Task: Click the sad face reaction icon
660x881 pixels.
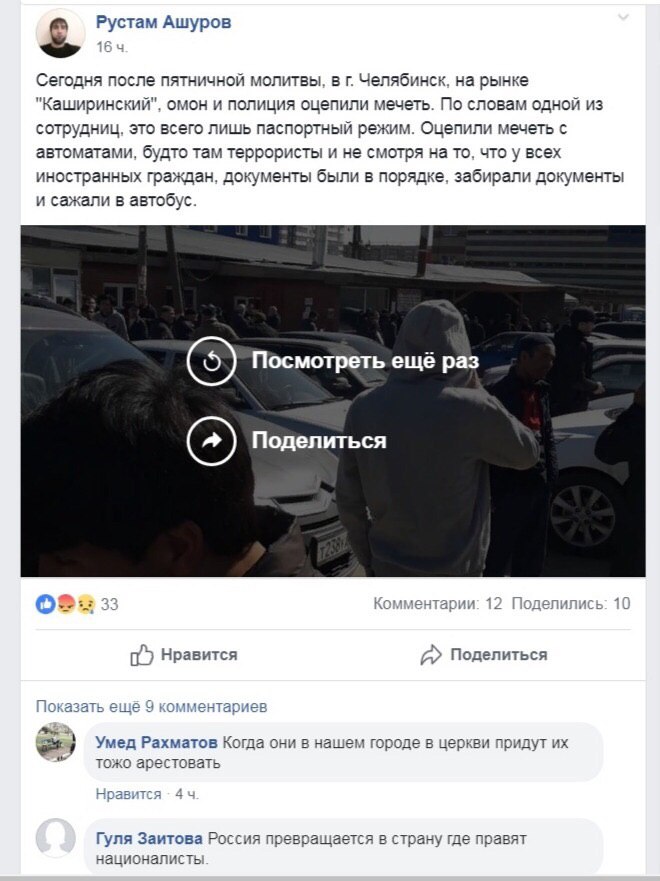Action: [85, 604]
